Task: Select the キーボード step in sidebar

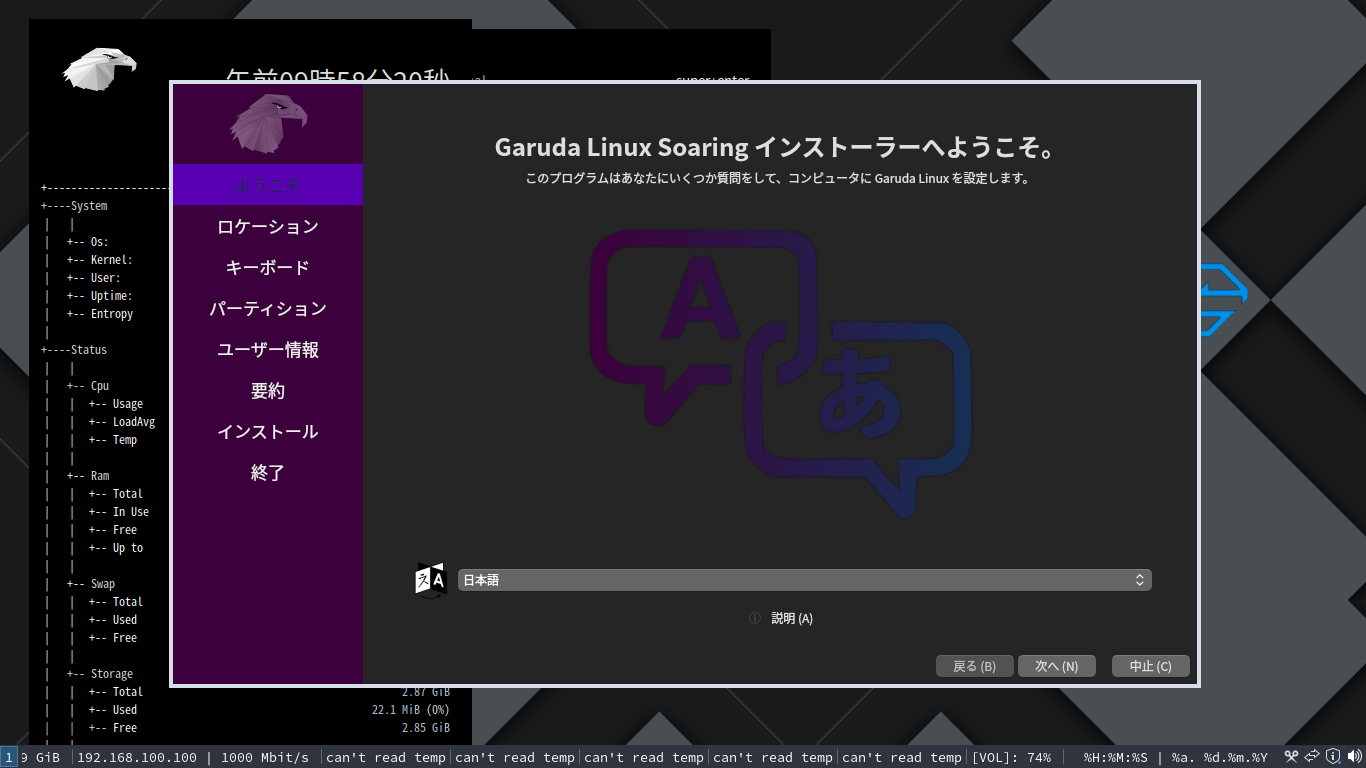Action: click(268, 268)
